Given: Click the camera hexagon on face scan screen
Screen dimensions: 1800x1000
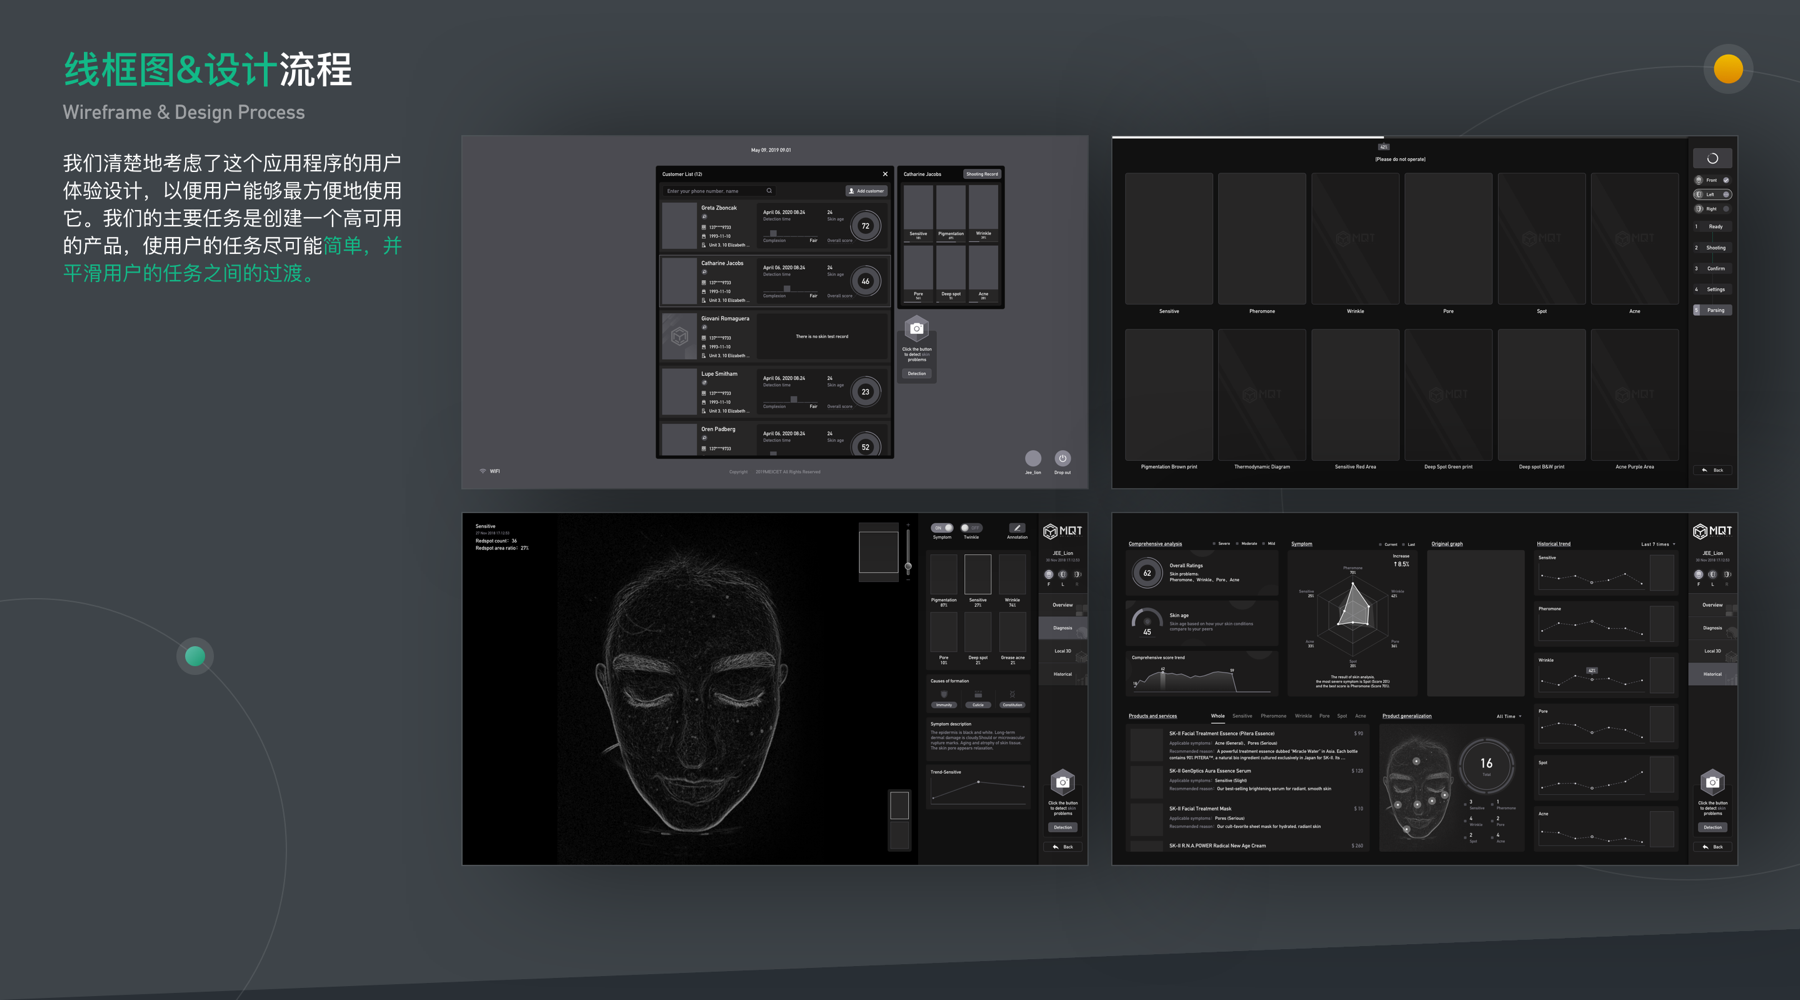Looking at the screenshot, I should click(x=1063, y=782).
